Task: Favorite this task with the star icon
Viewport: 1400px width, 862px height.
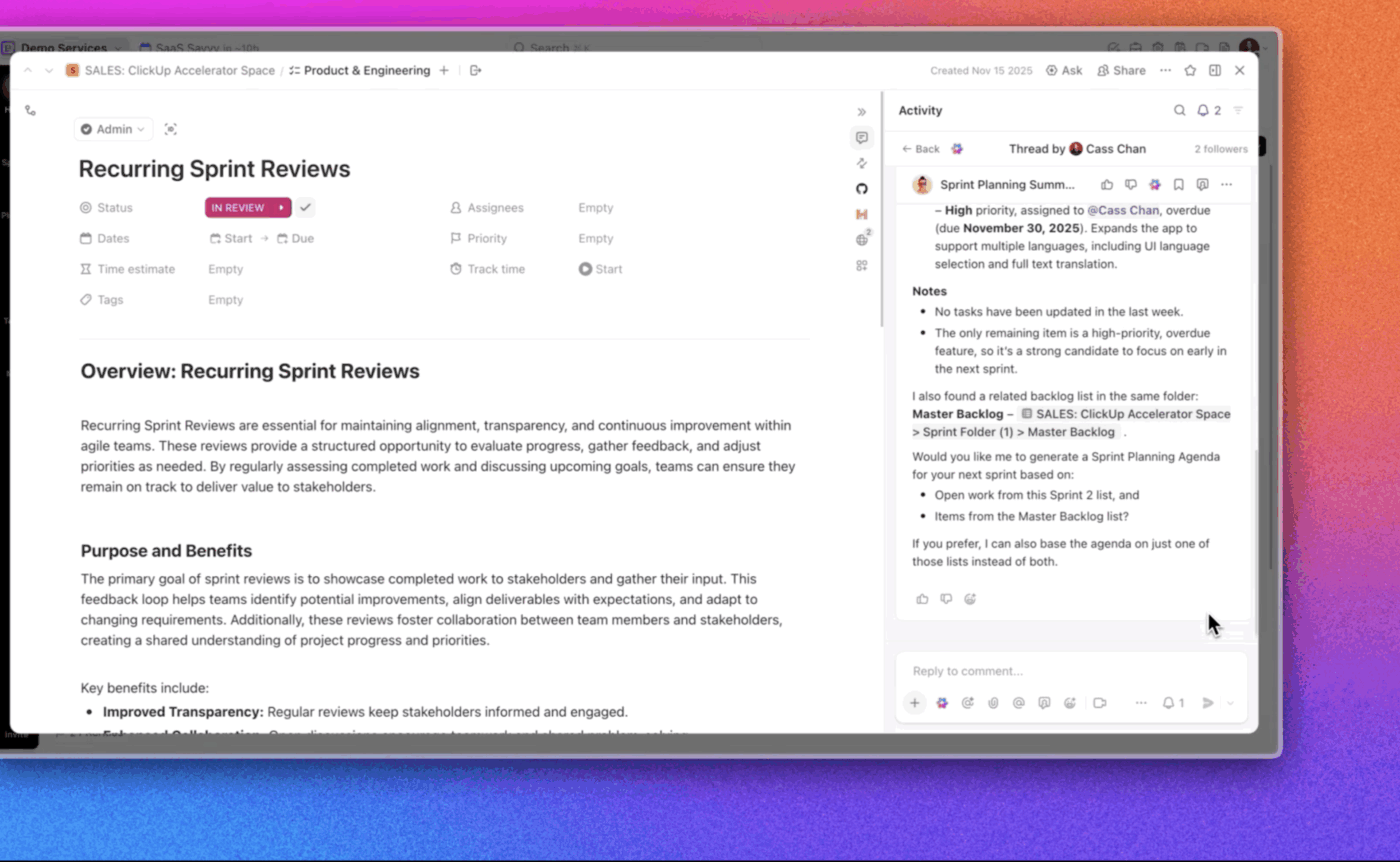Action: coord(1190,71)
